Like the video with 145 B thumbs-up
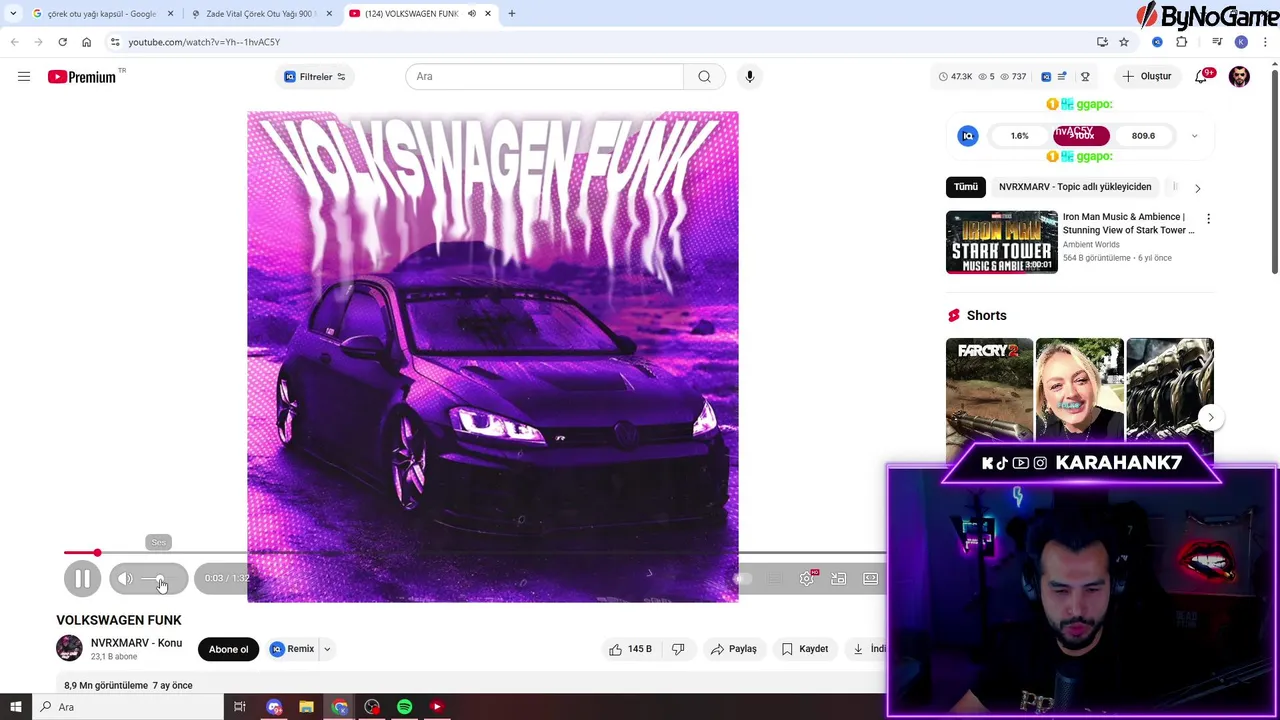The width and height of the screenshot is (1280, 720). [x=630, y=649]
